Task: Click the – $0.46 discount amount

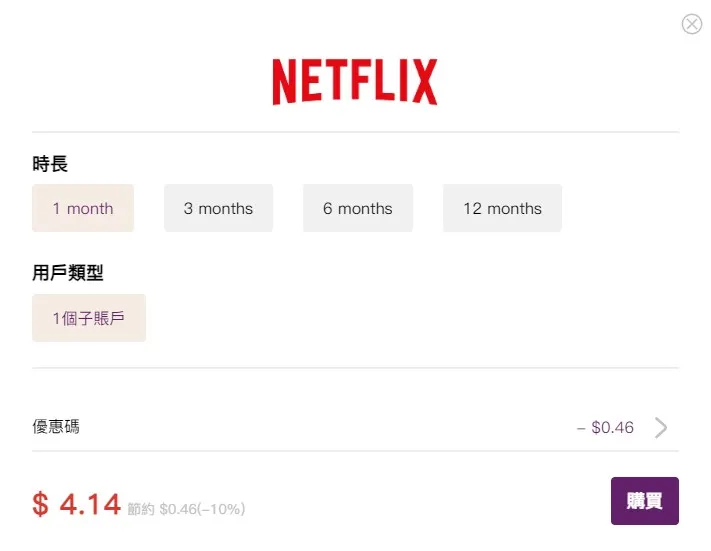Action: (605, 428)
